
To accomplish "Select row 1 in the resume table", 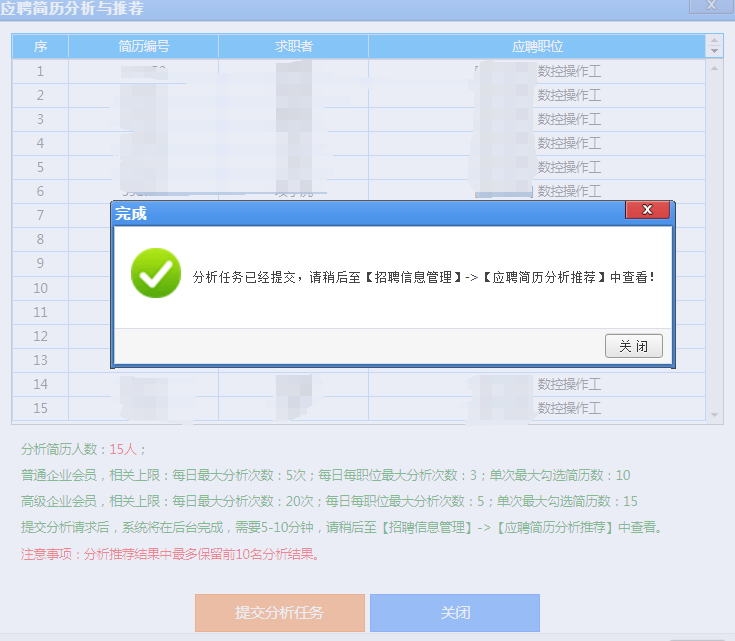I will (40, 71).
